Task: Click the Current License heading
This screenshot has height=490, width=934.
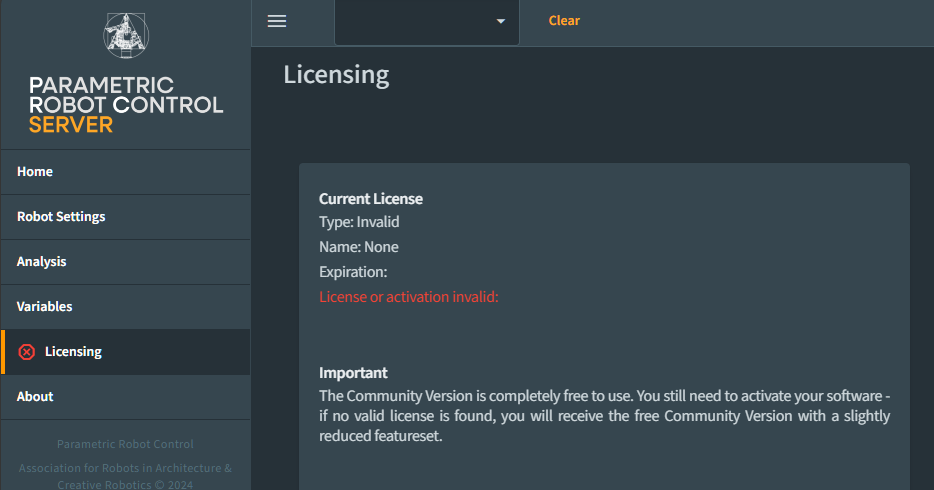Action: coord(371,199)
